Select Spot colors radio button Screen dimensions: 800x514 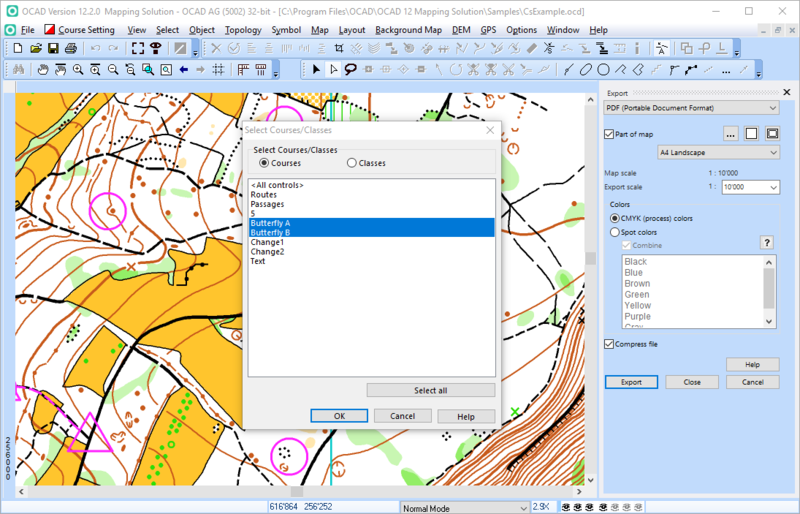click(615, 232)
